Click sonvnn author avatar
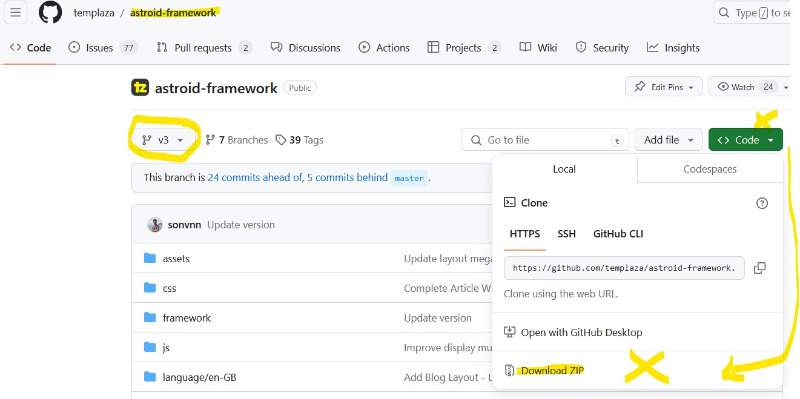 (155, 225)
